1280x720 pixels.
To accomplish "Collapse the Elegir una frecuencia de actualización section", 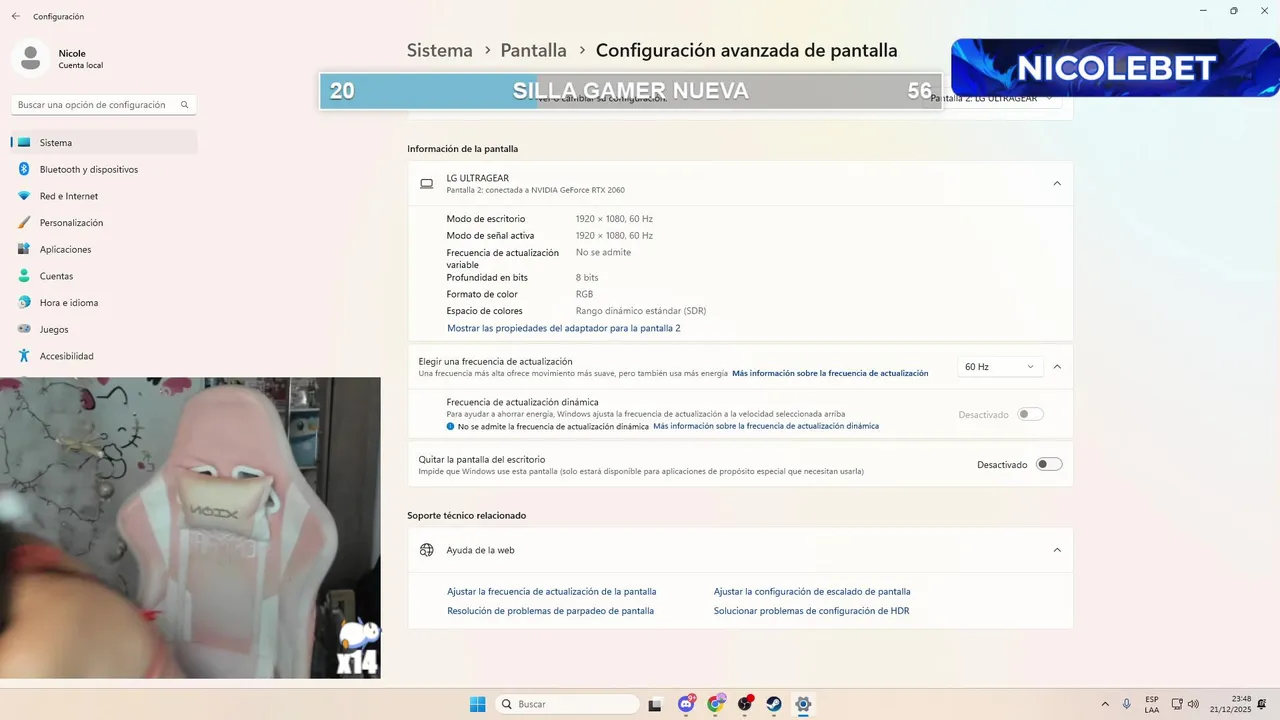I will point(1057,367).
